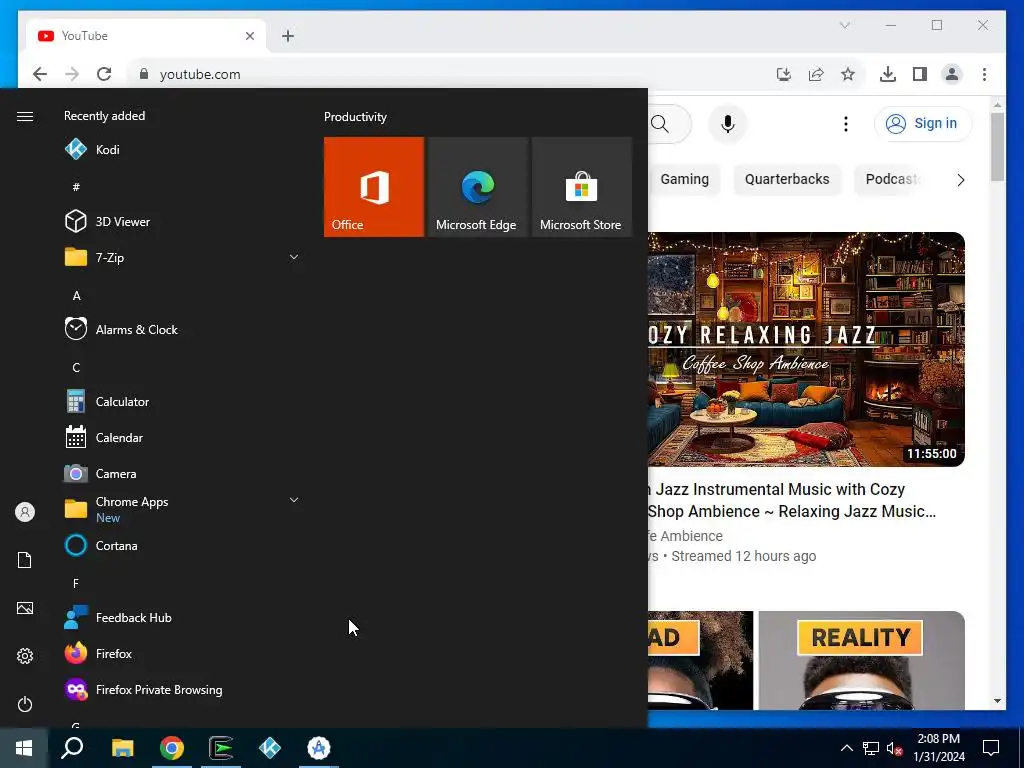The height and width of the screenshot is (768, 1024).
Task: Select the Podcasts category chip
Action: click(891, 179)
